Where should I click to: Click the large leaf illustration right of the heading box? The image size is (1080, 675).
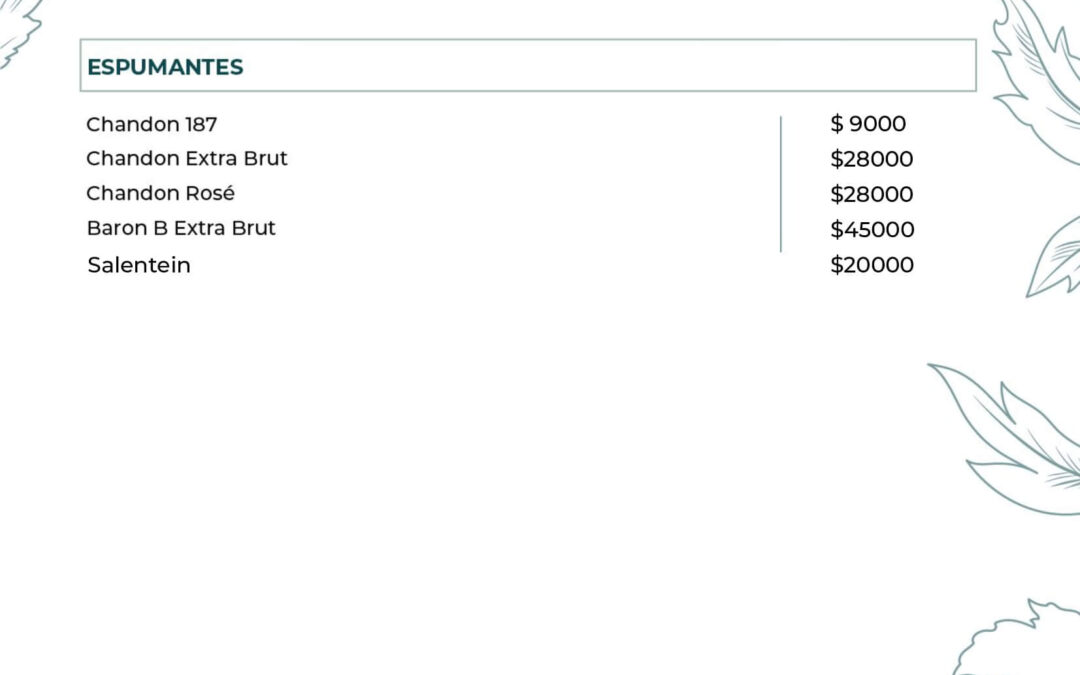[x=1035, y=75]
